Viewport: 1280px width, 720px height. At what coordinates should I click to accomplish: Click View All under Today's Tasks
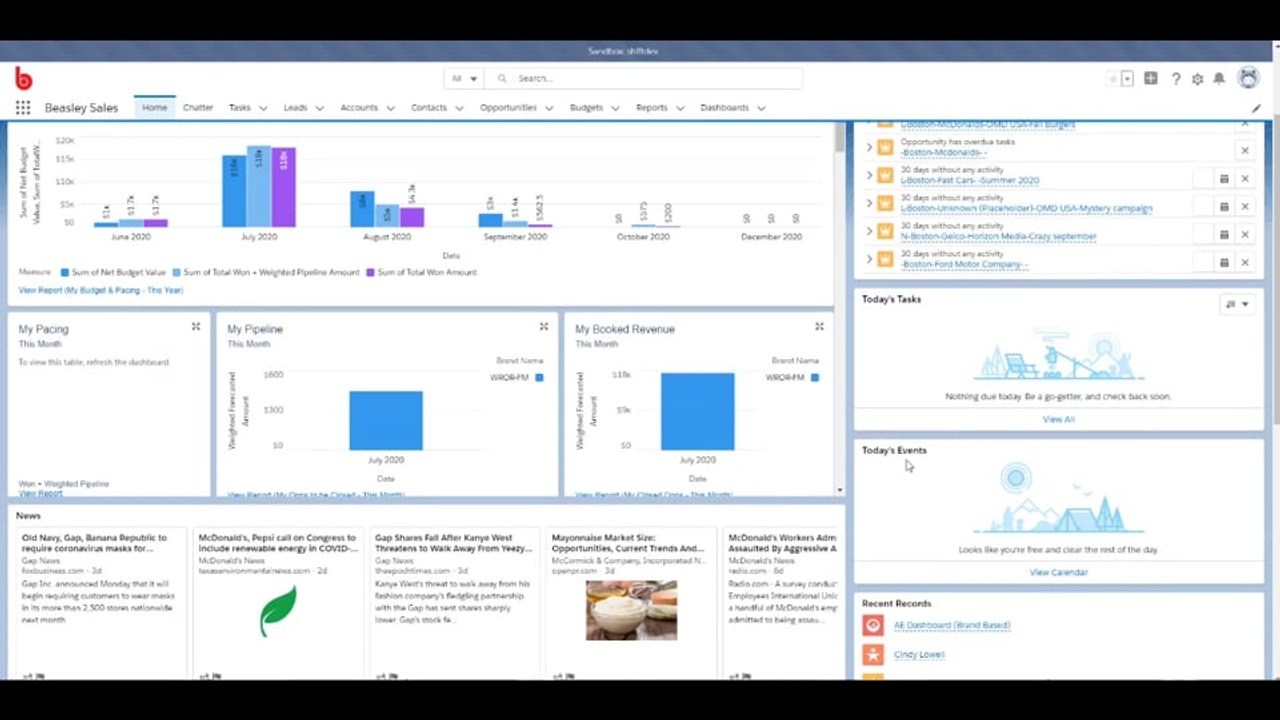(x=1058, y=419)
